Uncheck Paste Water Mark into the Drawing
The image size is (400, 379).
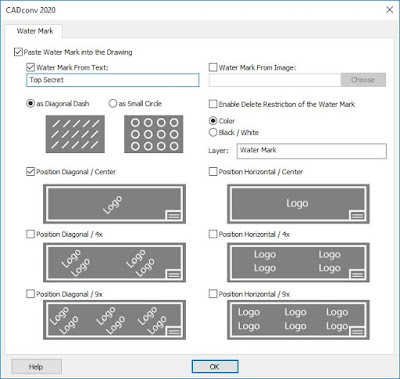tap(18, 52)
